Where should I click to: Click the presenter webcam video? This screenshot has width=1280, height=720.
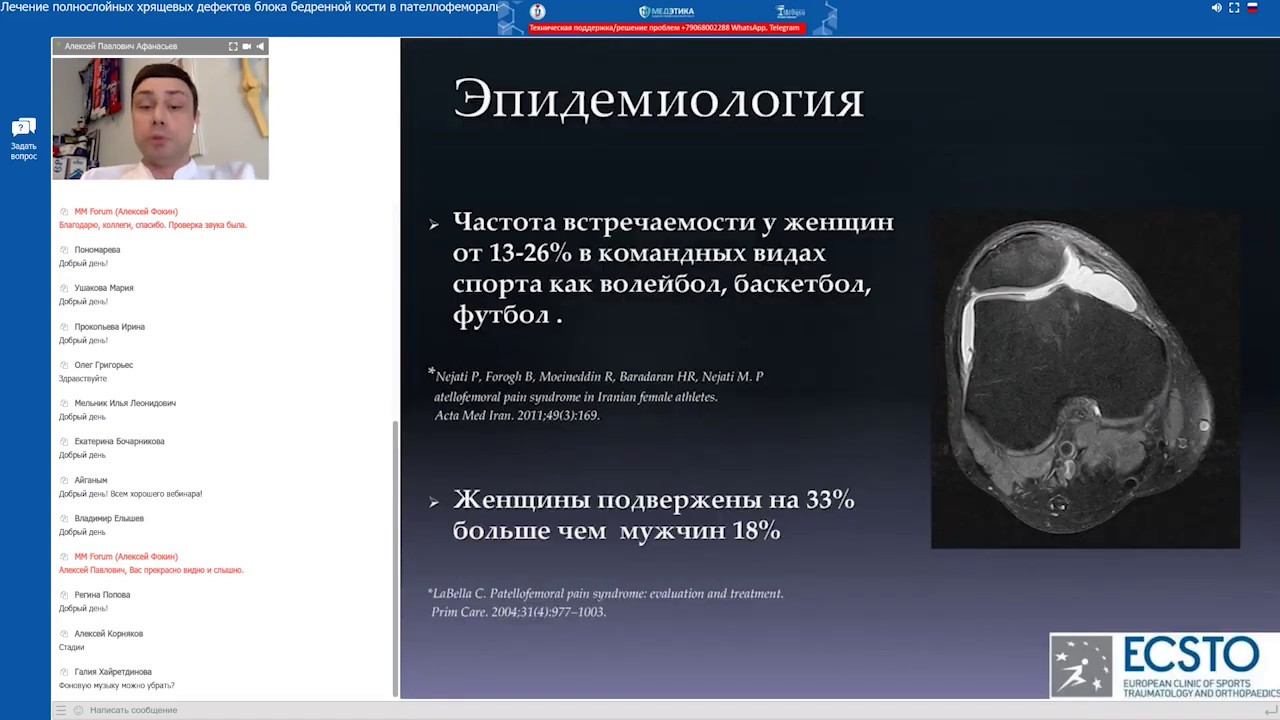click(160, 118)
